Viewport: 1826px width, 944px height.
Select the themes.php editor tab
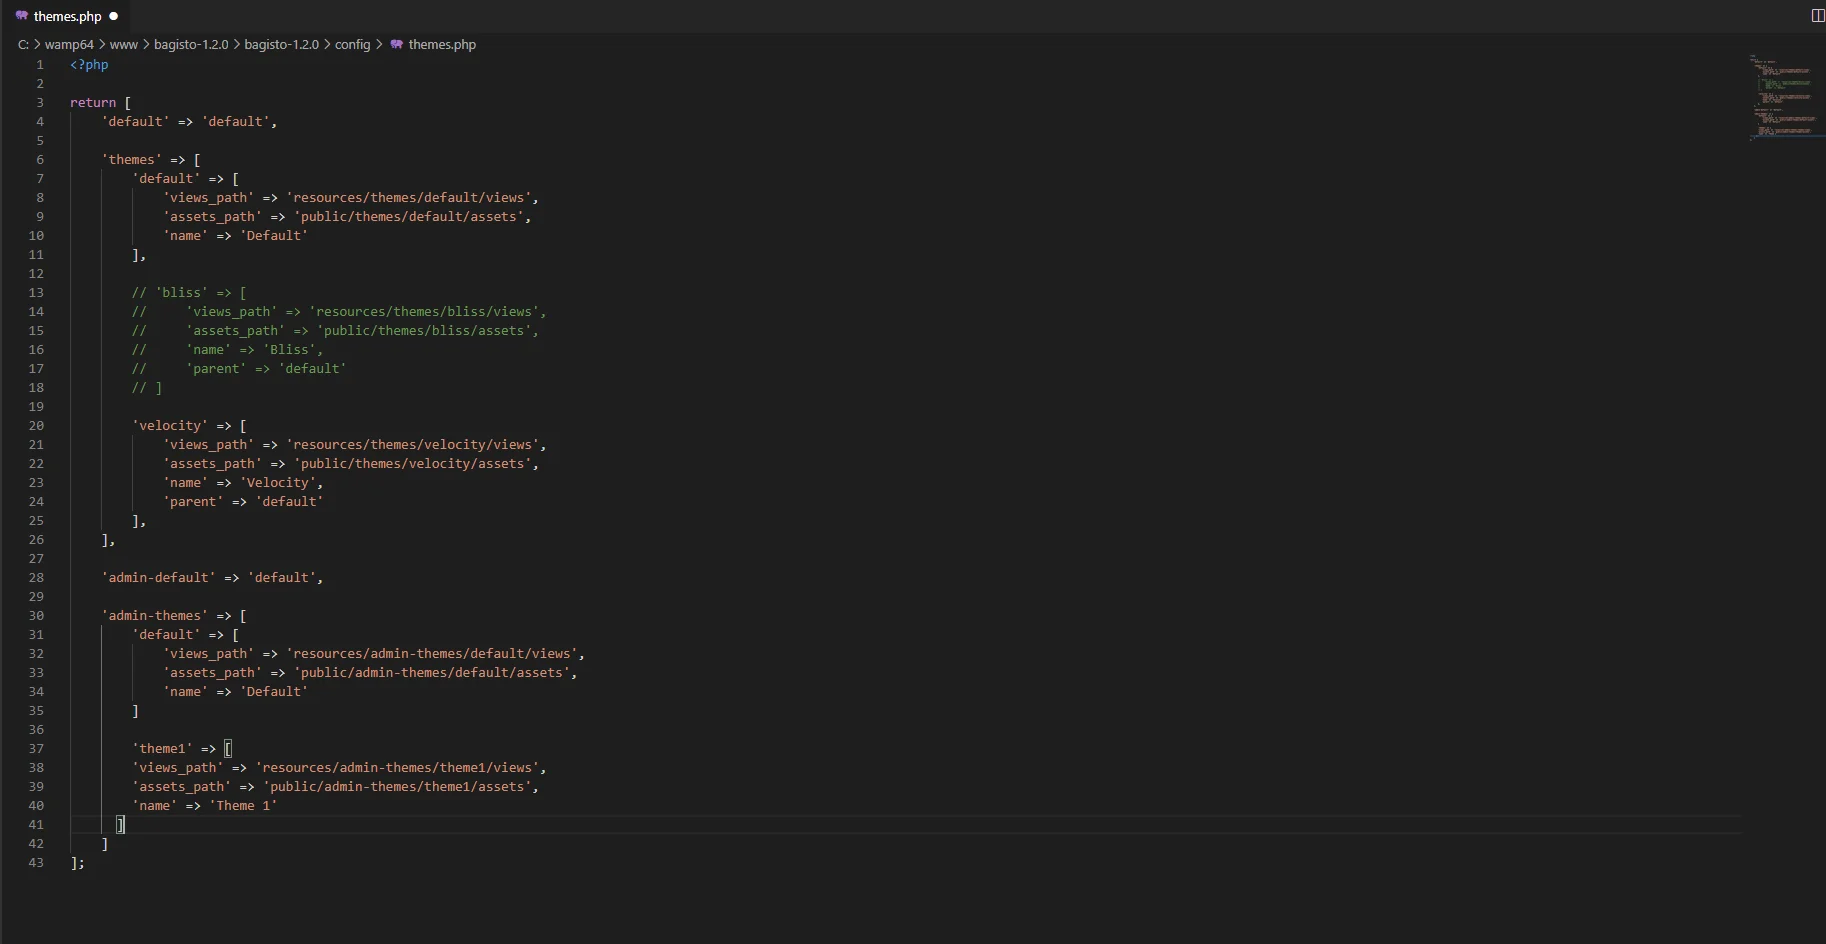pyautogui.click(x=66, y=16)
